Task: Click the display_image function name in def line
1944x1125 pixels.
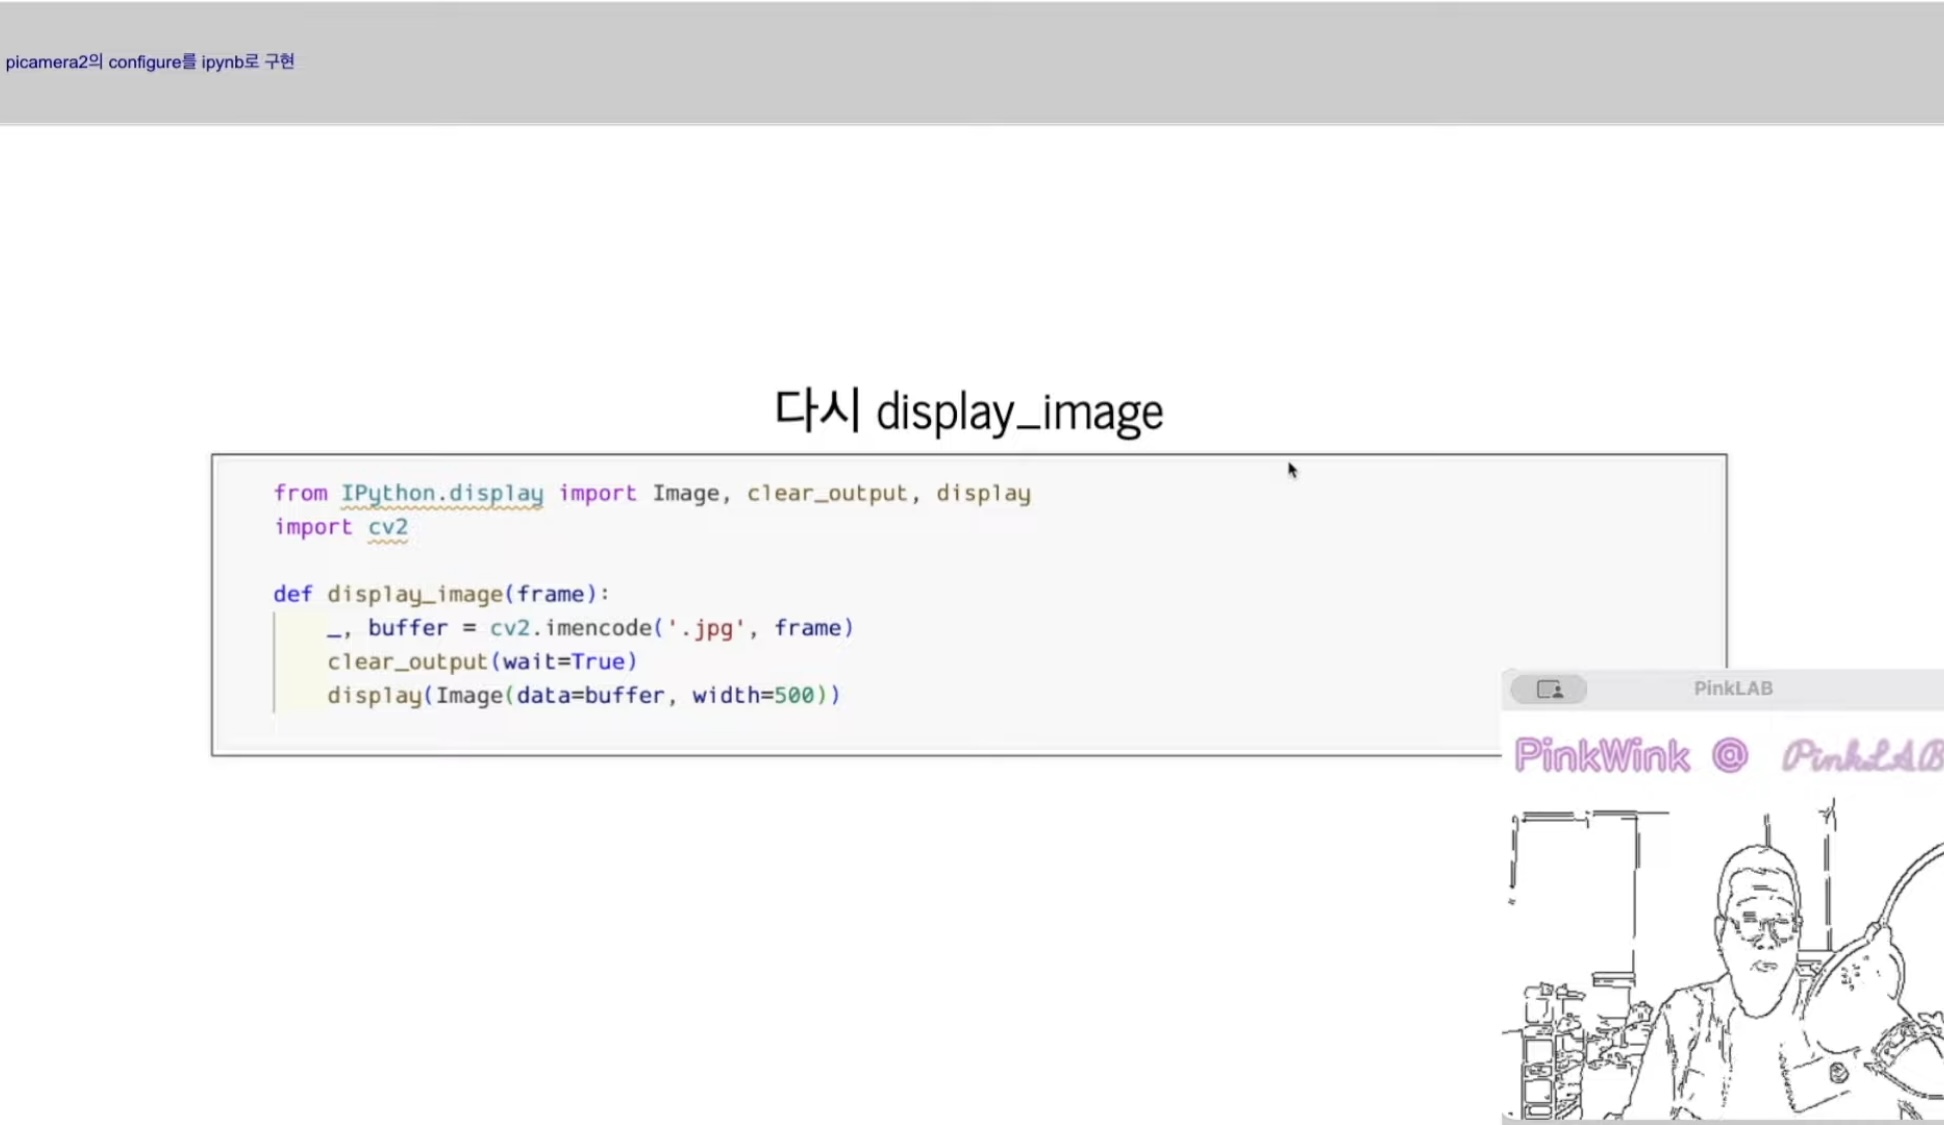Action: pyautogui.click(x=414, y=594)
